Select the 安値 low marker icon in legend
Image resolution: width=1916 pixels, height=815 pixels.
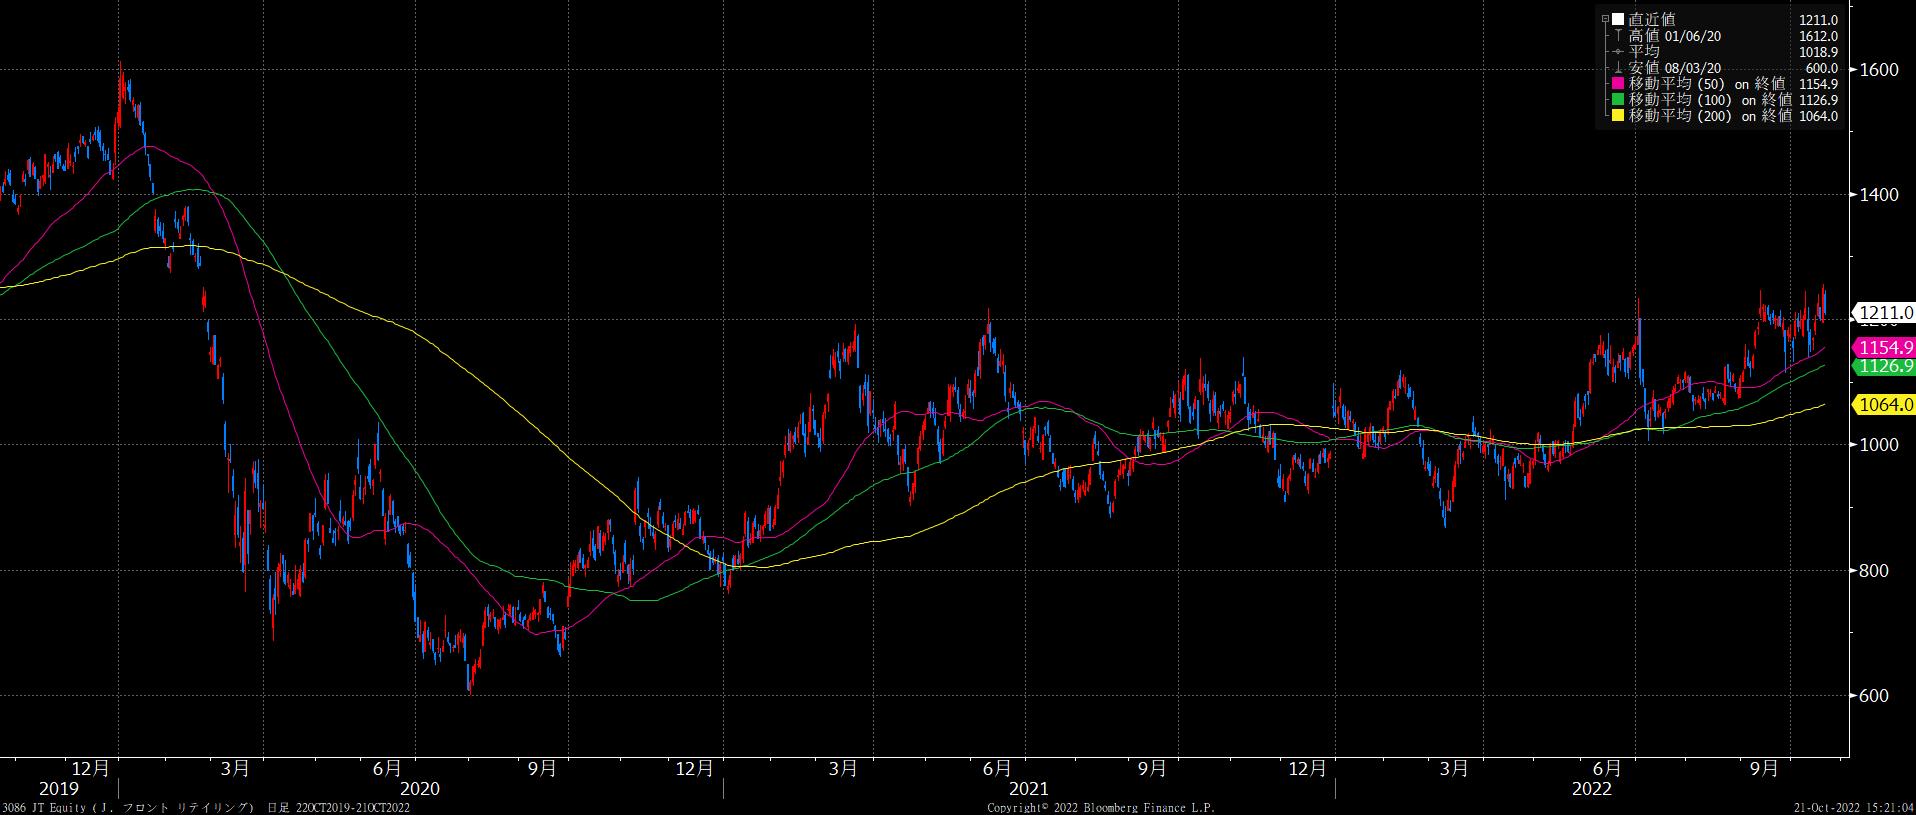[x=1618, y=68]
